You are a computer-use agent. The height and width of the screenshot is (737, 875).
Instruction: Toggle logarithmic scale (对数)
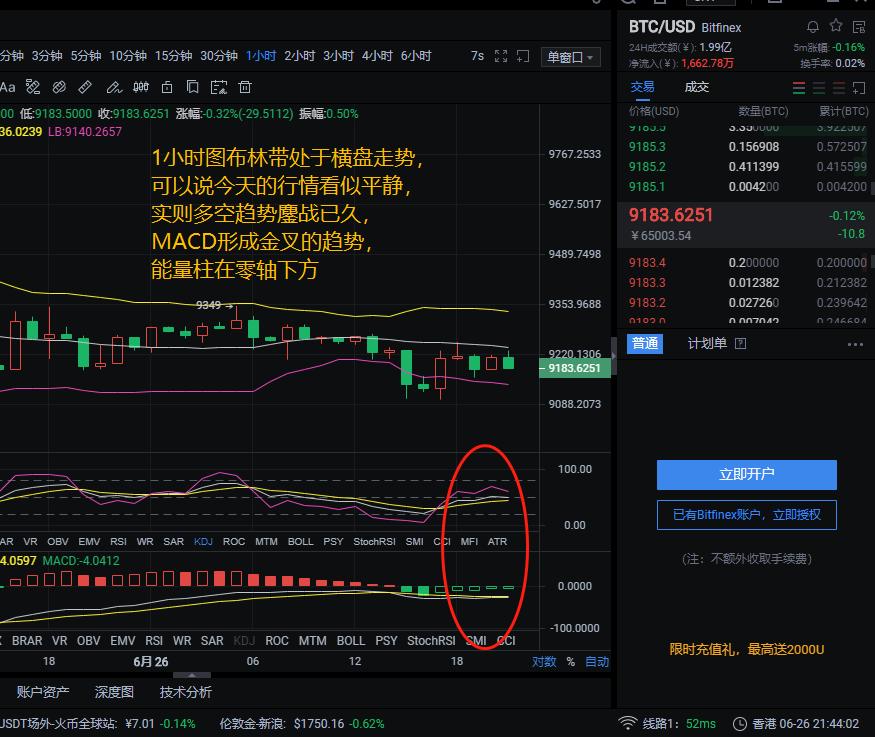[544, 662]
